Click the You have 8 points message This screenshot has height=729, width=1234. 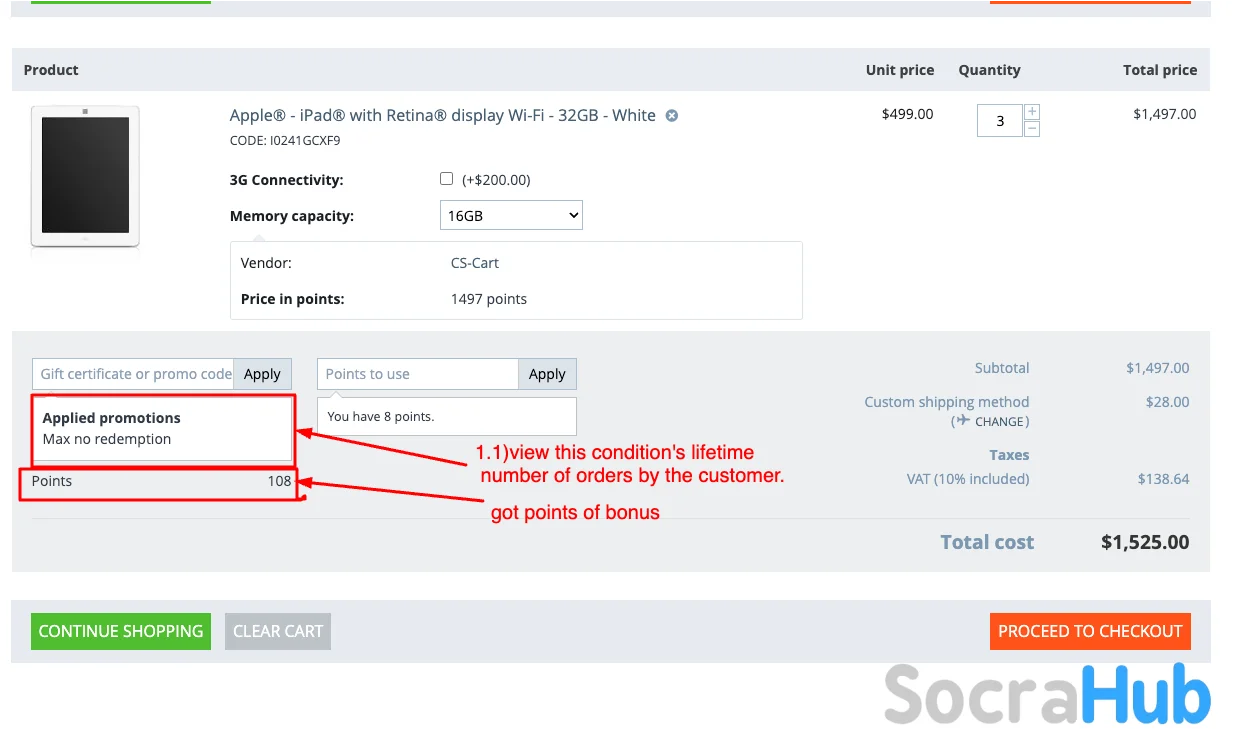click(x=381, y=416)
